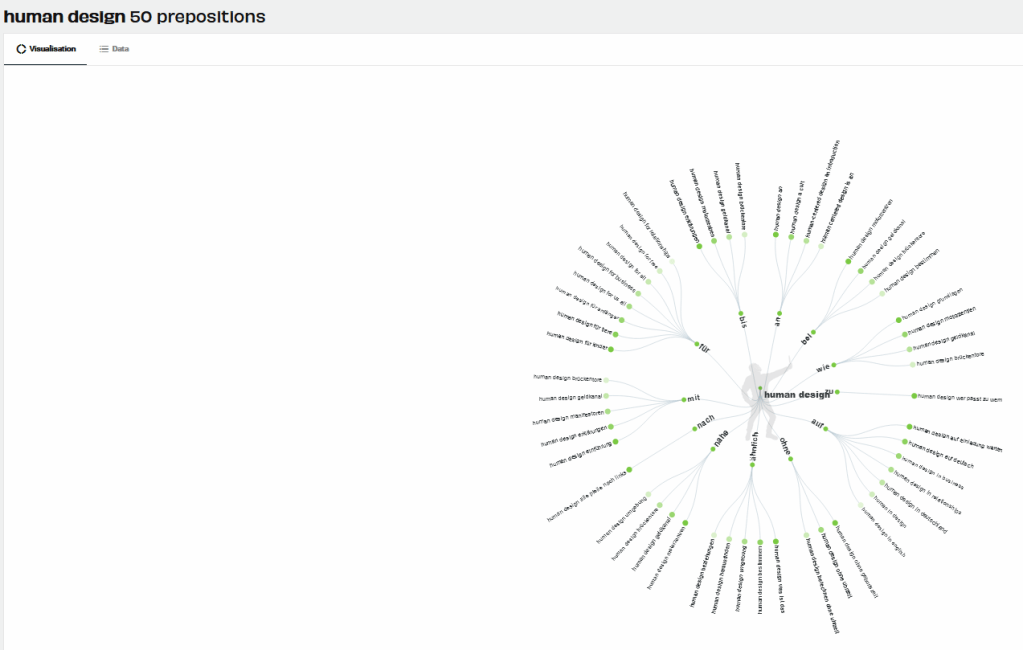Select the 'bis' branch node
The image size is (1023, 650).
click(740, 313)
